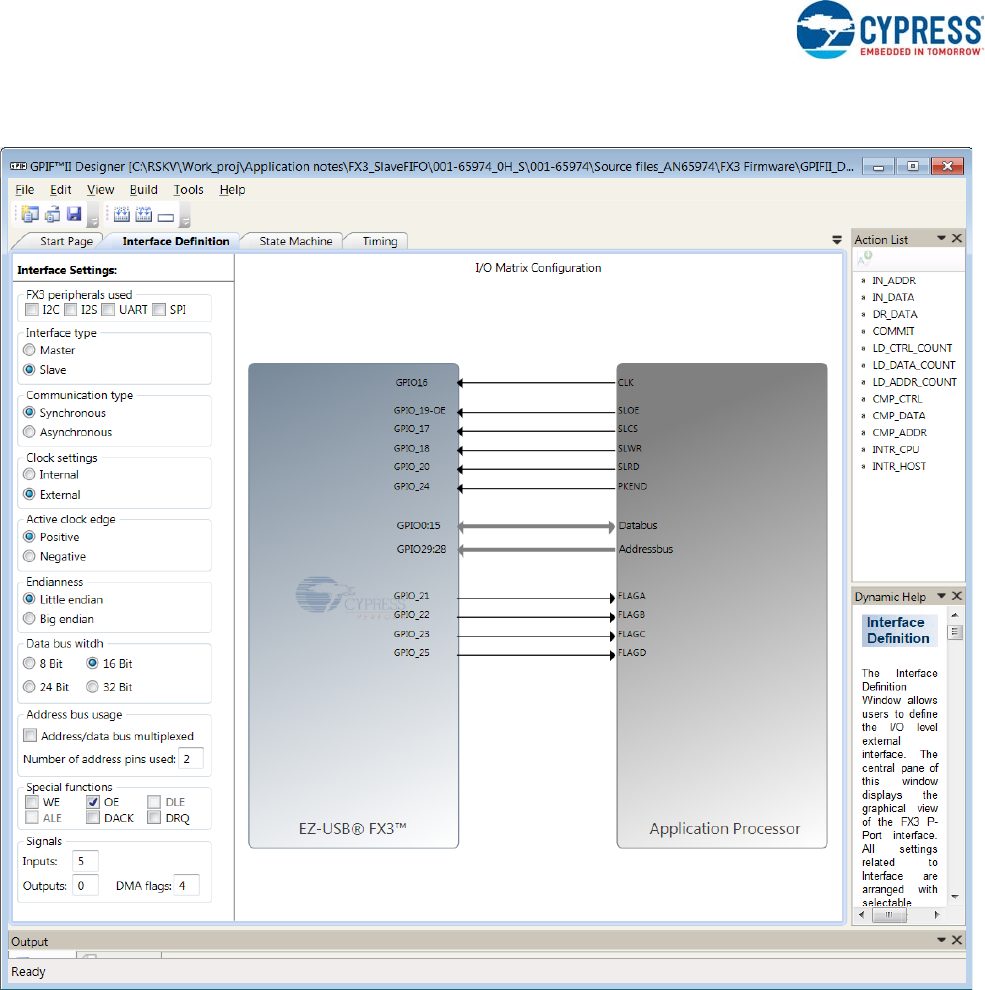The image size is (985, 990).
Task: Click the add action icon in Action List
Action: click(x=864, y=258)
